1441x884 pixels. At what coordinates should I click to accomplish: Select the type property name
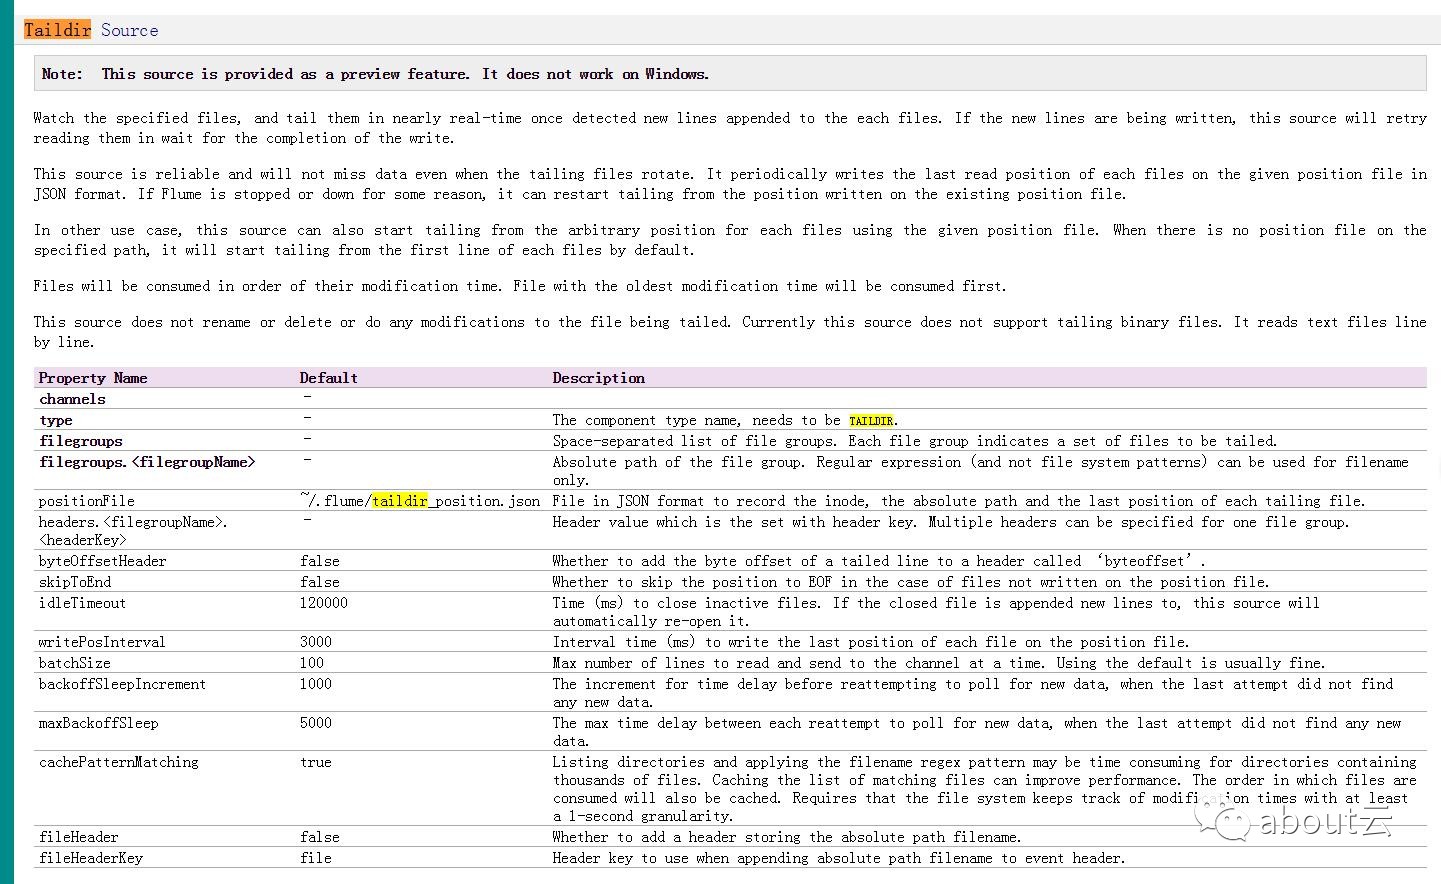56,421
